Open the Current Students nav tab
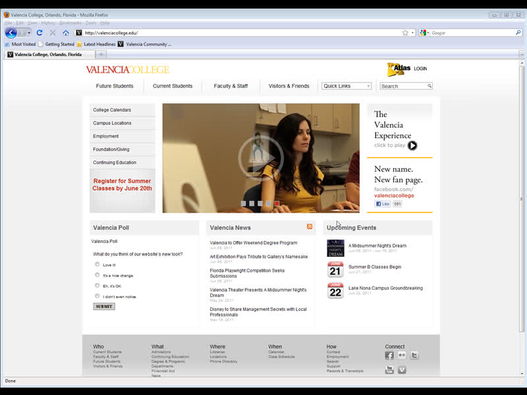This screenshot has width=527, height=395. point(172,86)
